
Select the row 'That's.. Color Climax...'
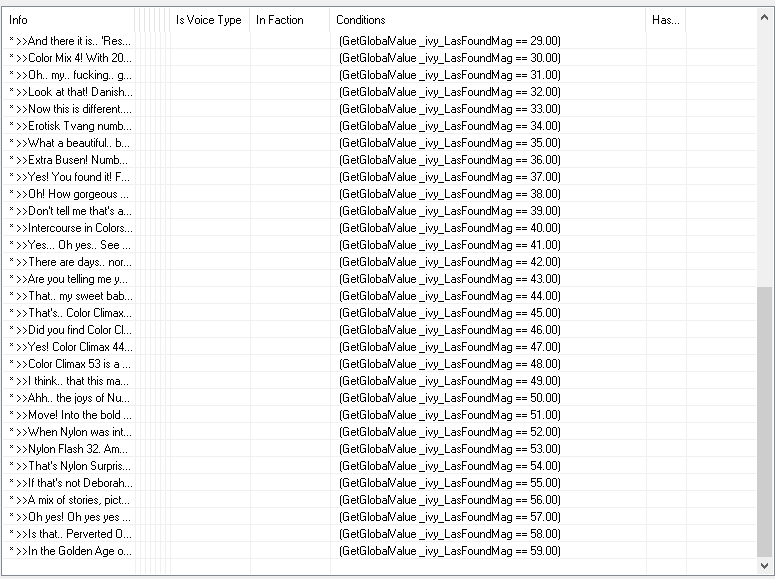pyautogui.click(x=379, y=313)
